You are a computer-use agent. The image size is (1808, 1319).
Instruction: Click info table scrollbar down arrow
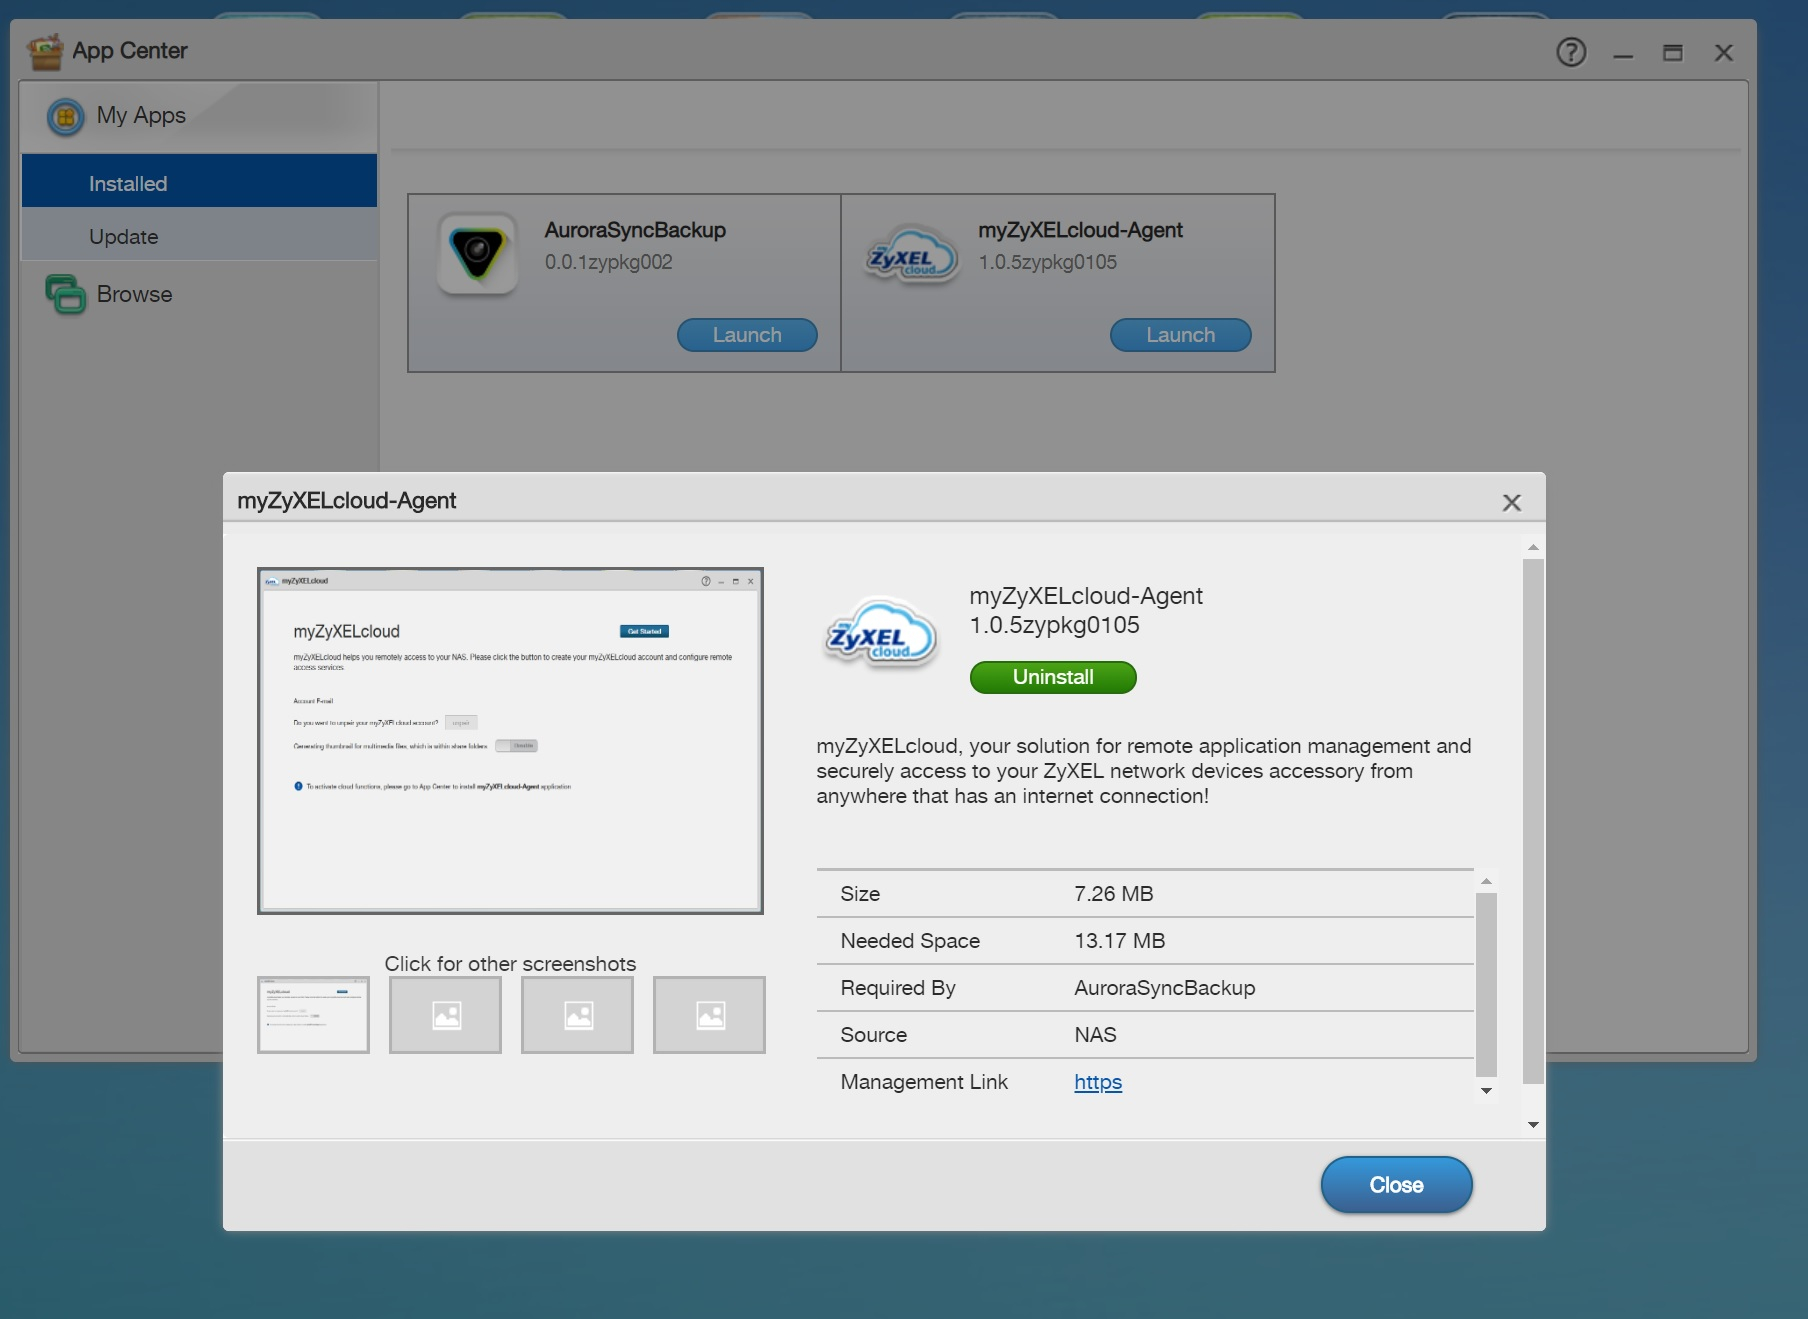click(1486, 1091)
